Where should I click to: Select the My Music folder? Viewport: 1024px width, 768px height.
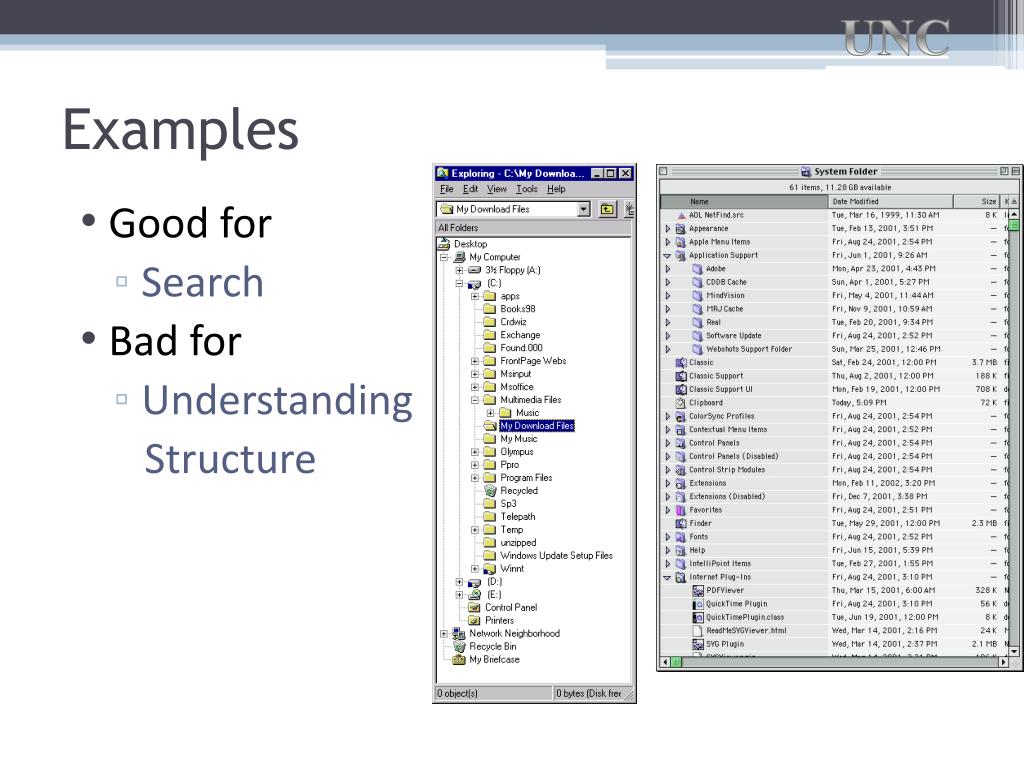point(519,439)
